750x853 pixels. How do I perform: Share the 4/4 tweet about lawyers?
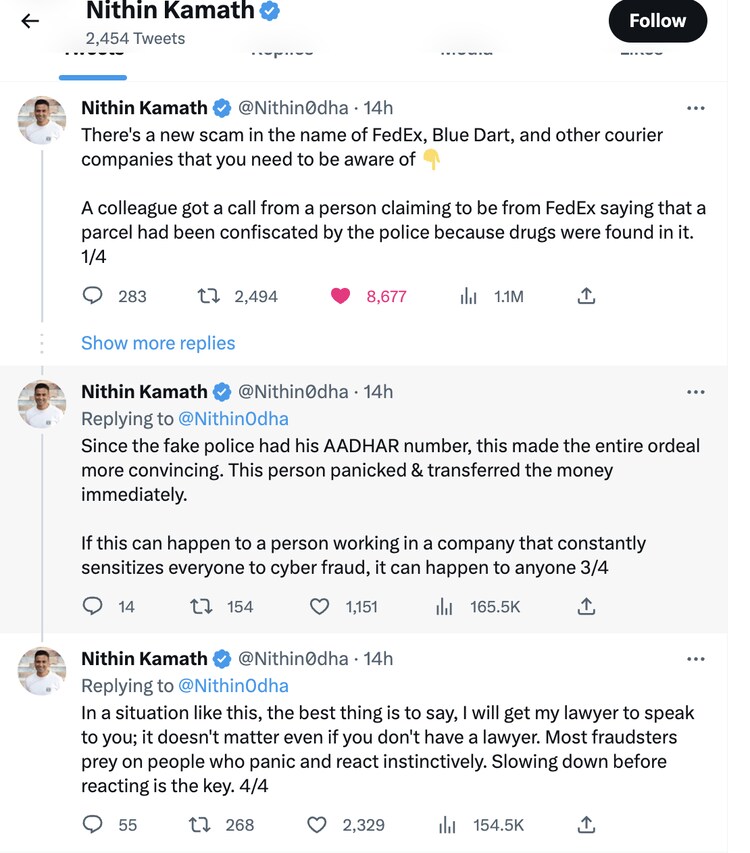587,825
